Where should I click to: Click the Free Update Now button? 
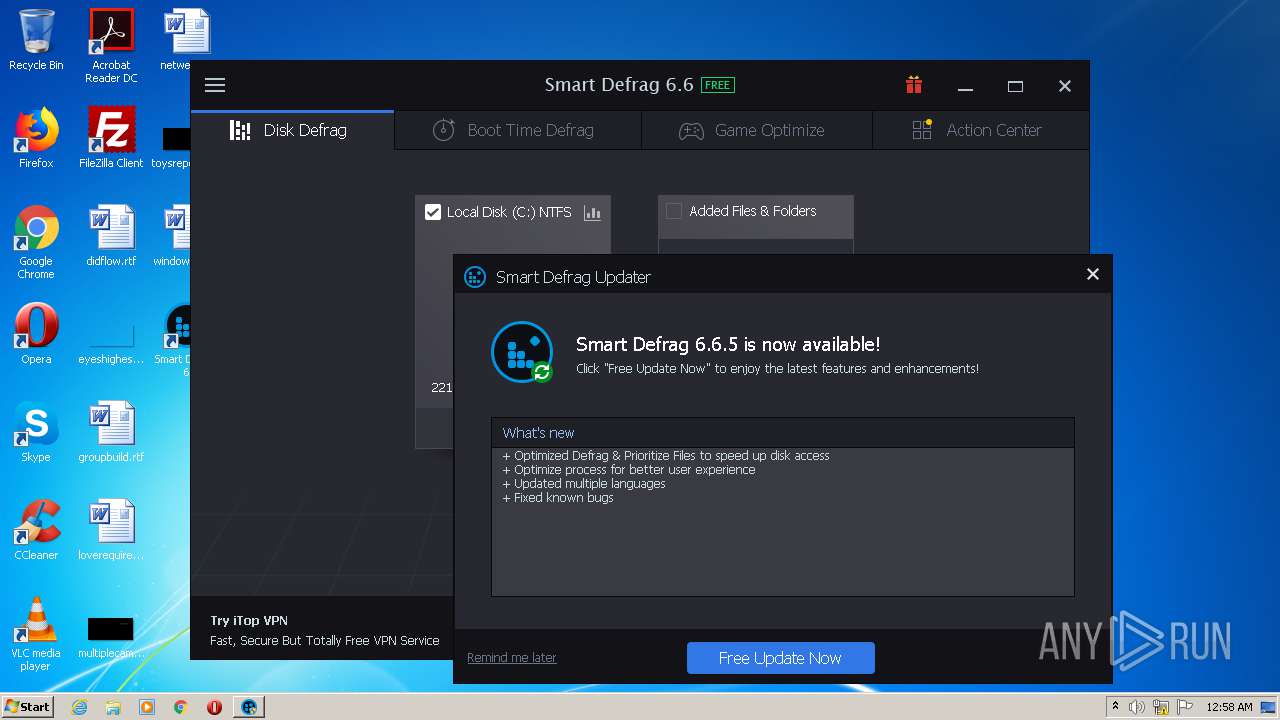(x=780, y=658)
